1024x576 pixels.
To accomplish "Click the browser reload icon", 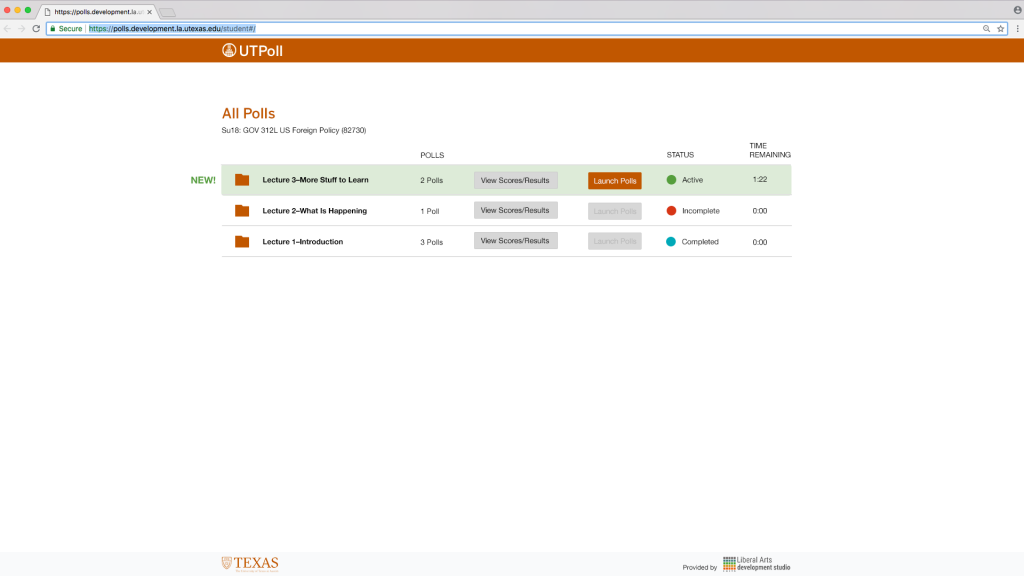I will (36, 29).
